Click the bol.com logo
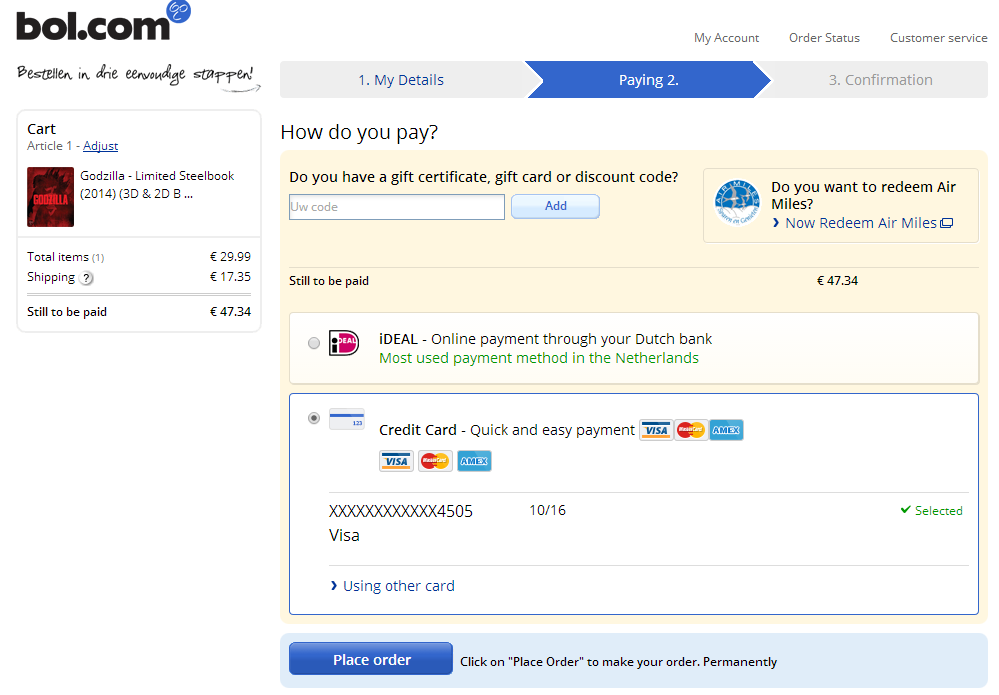This screenshot has height=695, width=999. tap(103, 22)
